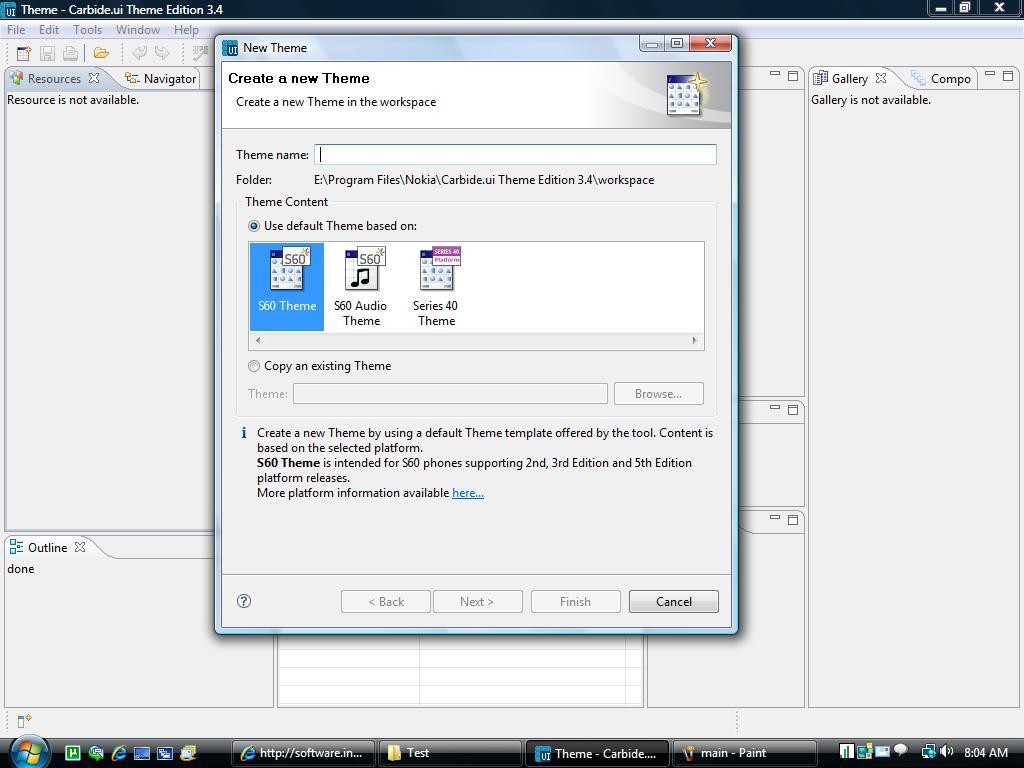
Task: Choose the S60 Audio Theme template
Action: (x=361, y=286)
